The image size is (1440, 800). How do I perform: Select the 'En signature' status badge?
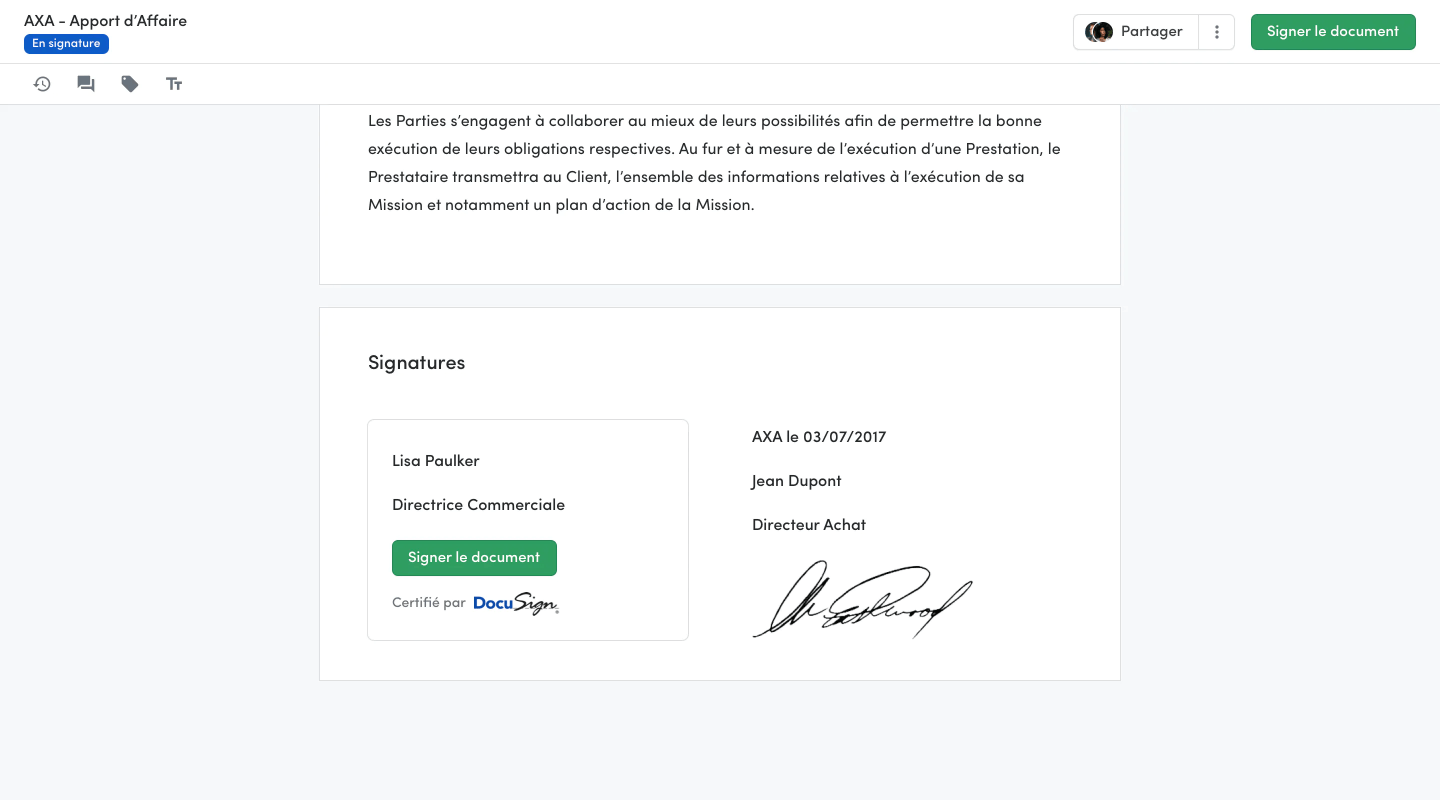pos(66,43)
